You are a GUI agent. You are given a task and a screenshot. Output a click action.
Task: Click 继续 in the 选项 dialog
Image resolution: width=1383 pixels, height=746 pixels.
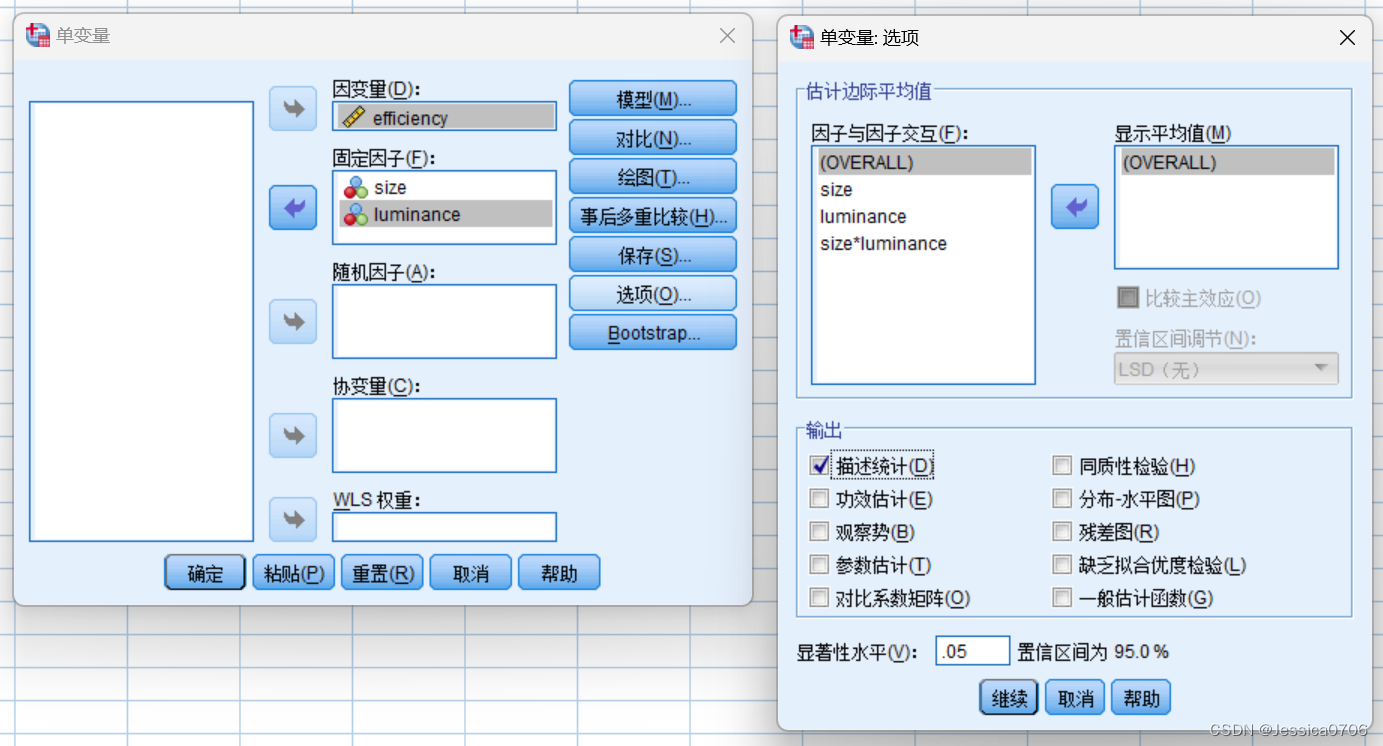pos(1009,698)
